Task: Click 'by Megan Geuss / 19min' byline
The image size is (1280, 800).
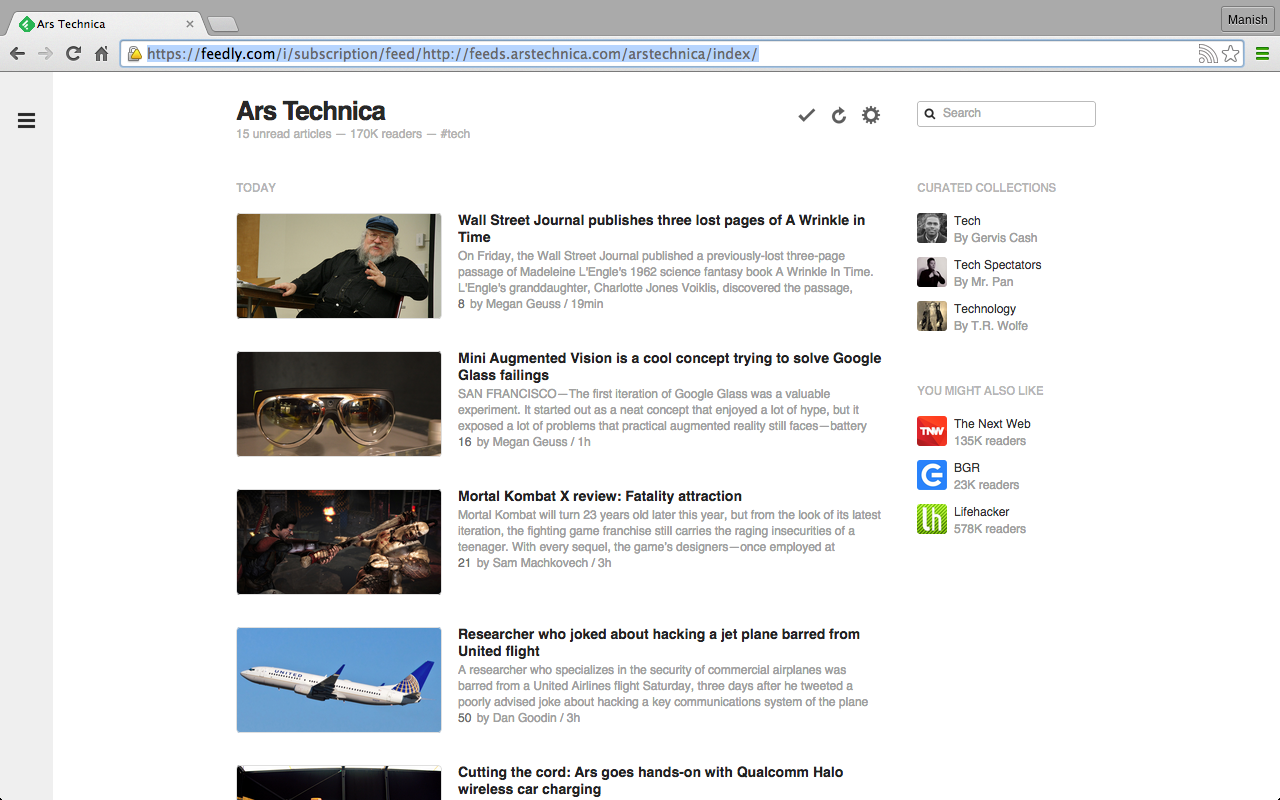Action: (x=536, y=304)
